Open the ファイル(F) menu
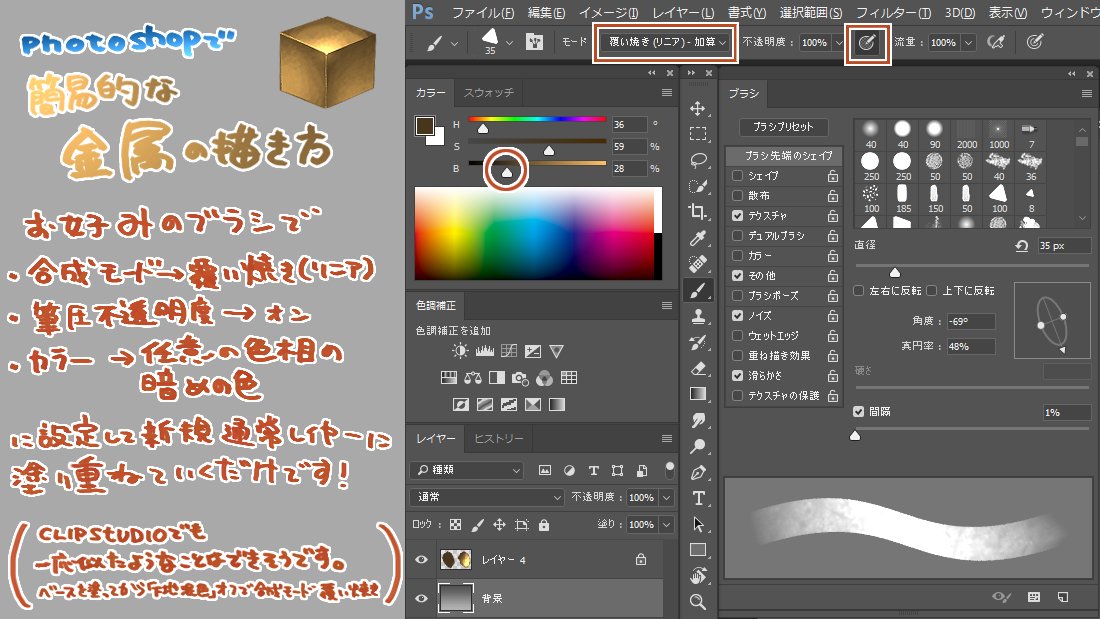This screenshot has height=619, width=1100. 483,13
